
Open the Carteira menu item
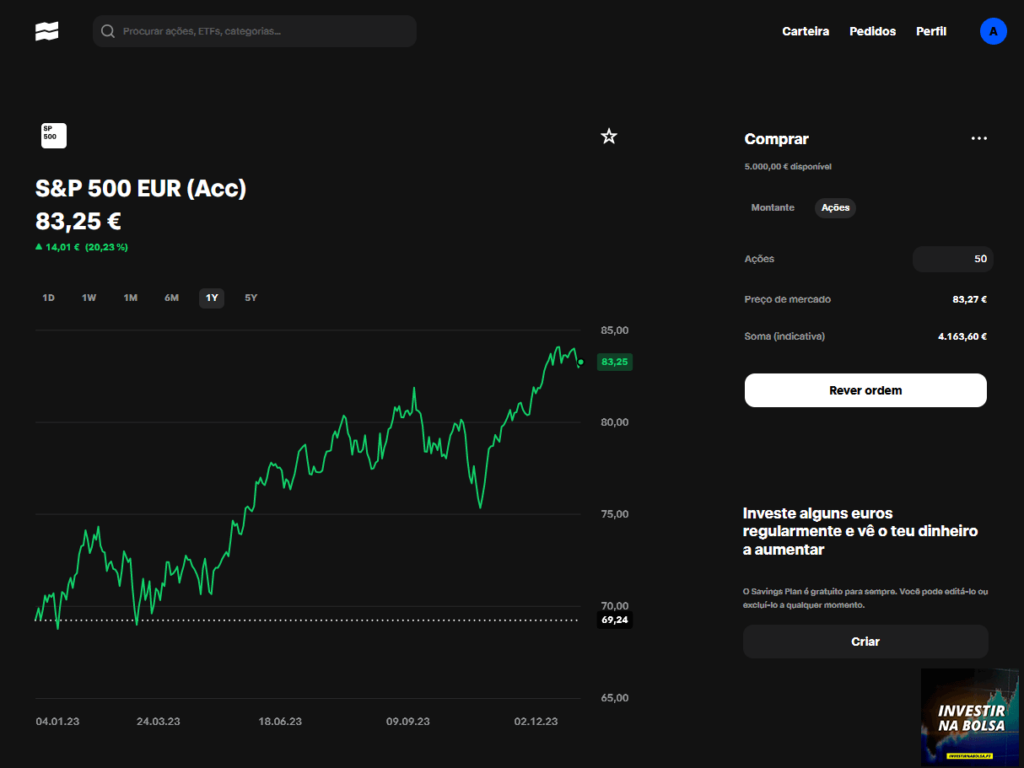(805, 31)
